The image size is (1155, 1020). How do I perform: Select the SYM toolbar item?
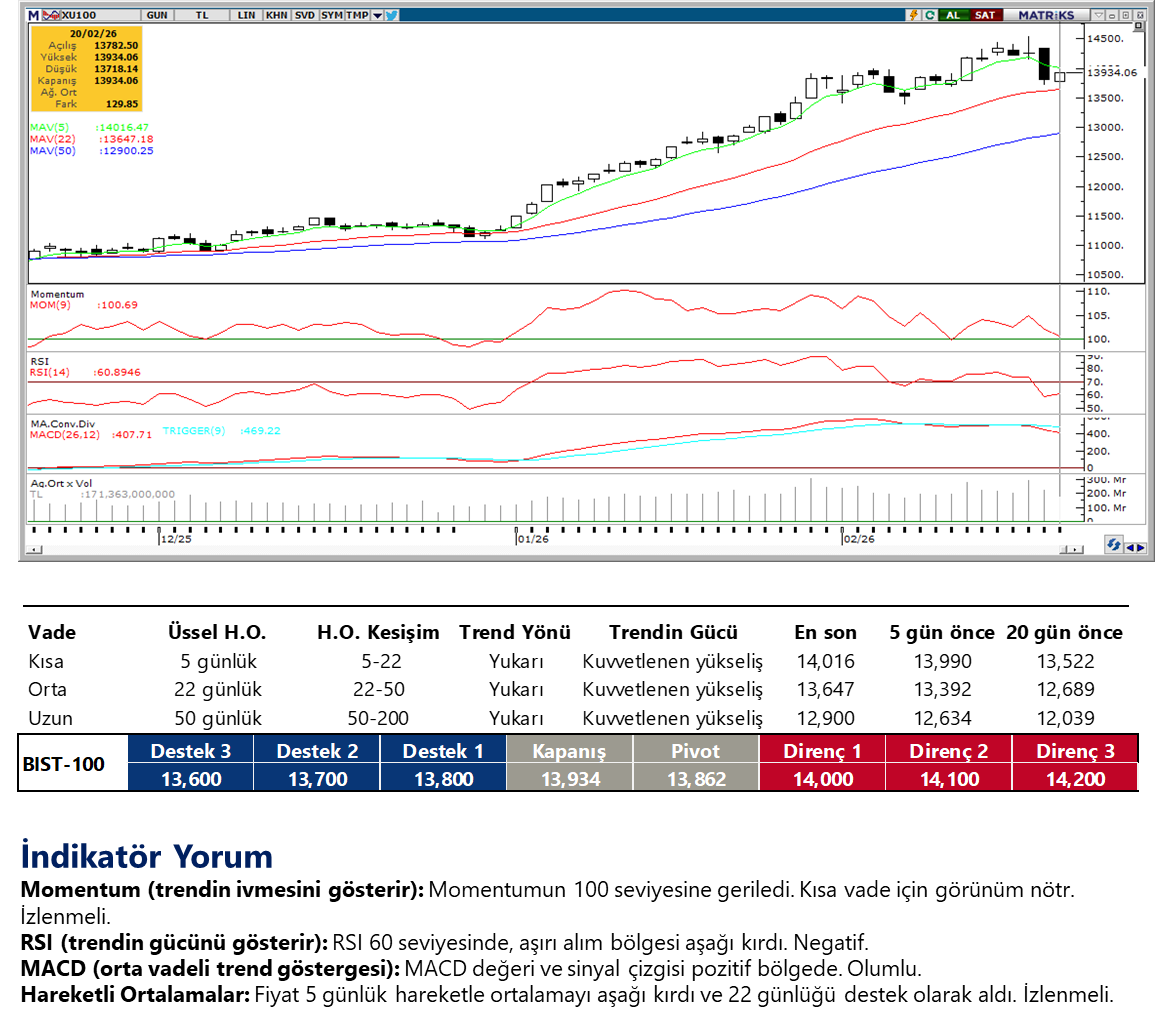[x=332, y=15]
